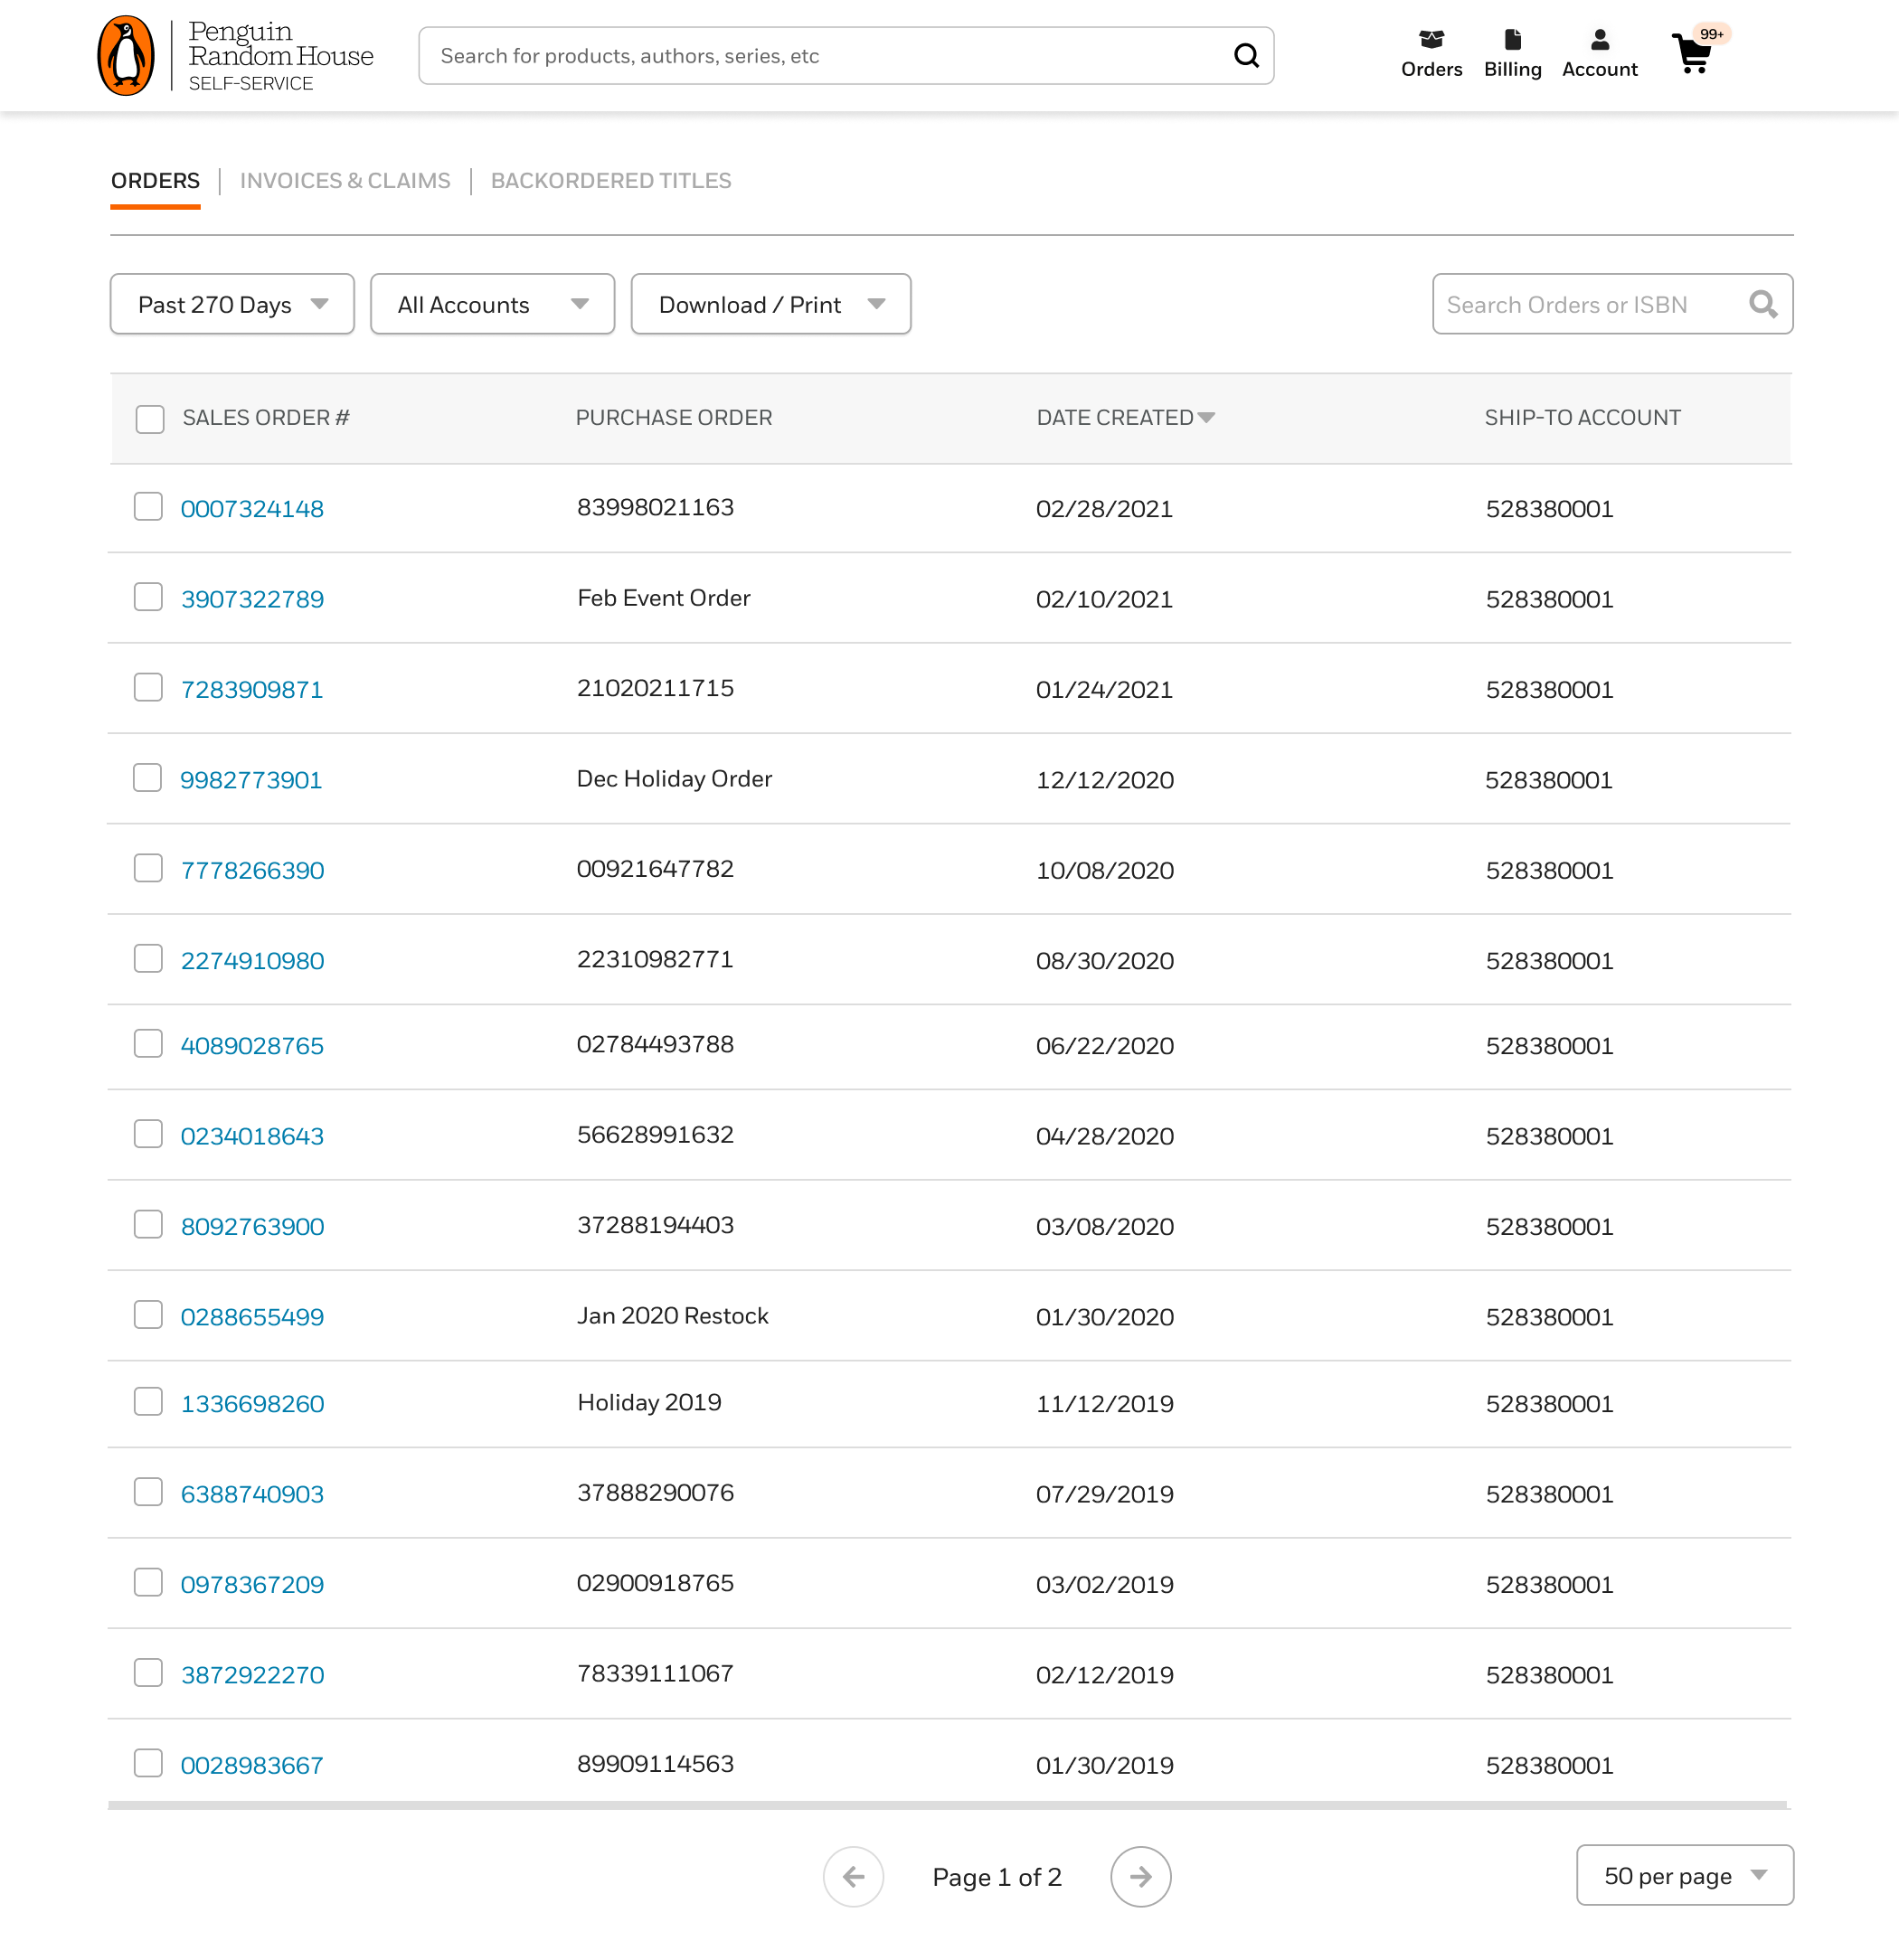The image size is (1899, 1960).
Task: Expand the Download / Print dropdown
Action: [771, 304]
